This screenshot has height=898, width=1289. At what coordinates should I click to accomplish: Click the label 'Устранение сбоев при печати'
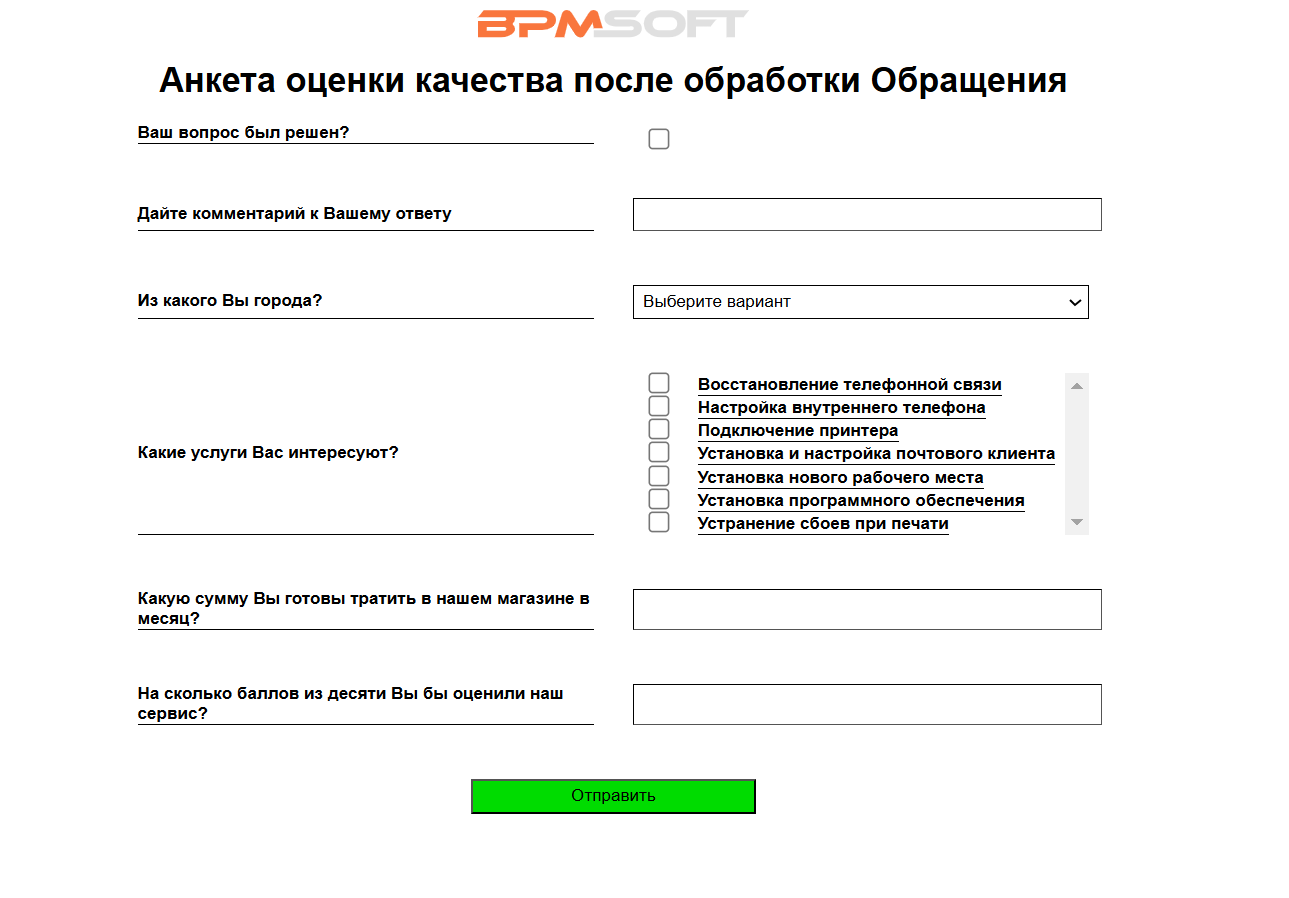pos(823,524)
